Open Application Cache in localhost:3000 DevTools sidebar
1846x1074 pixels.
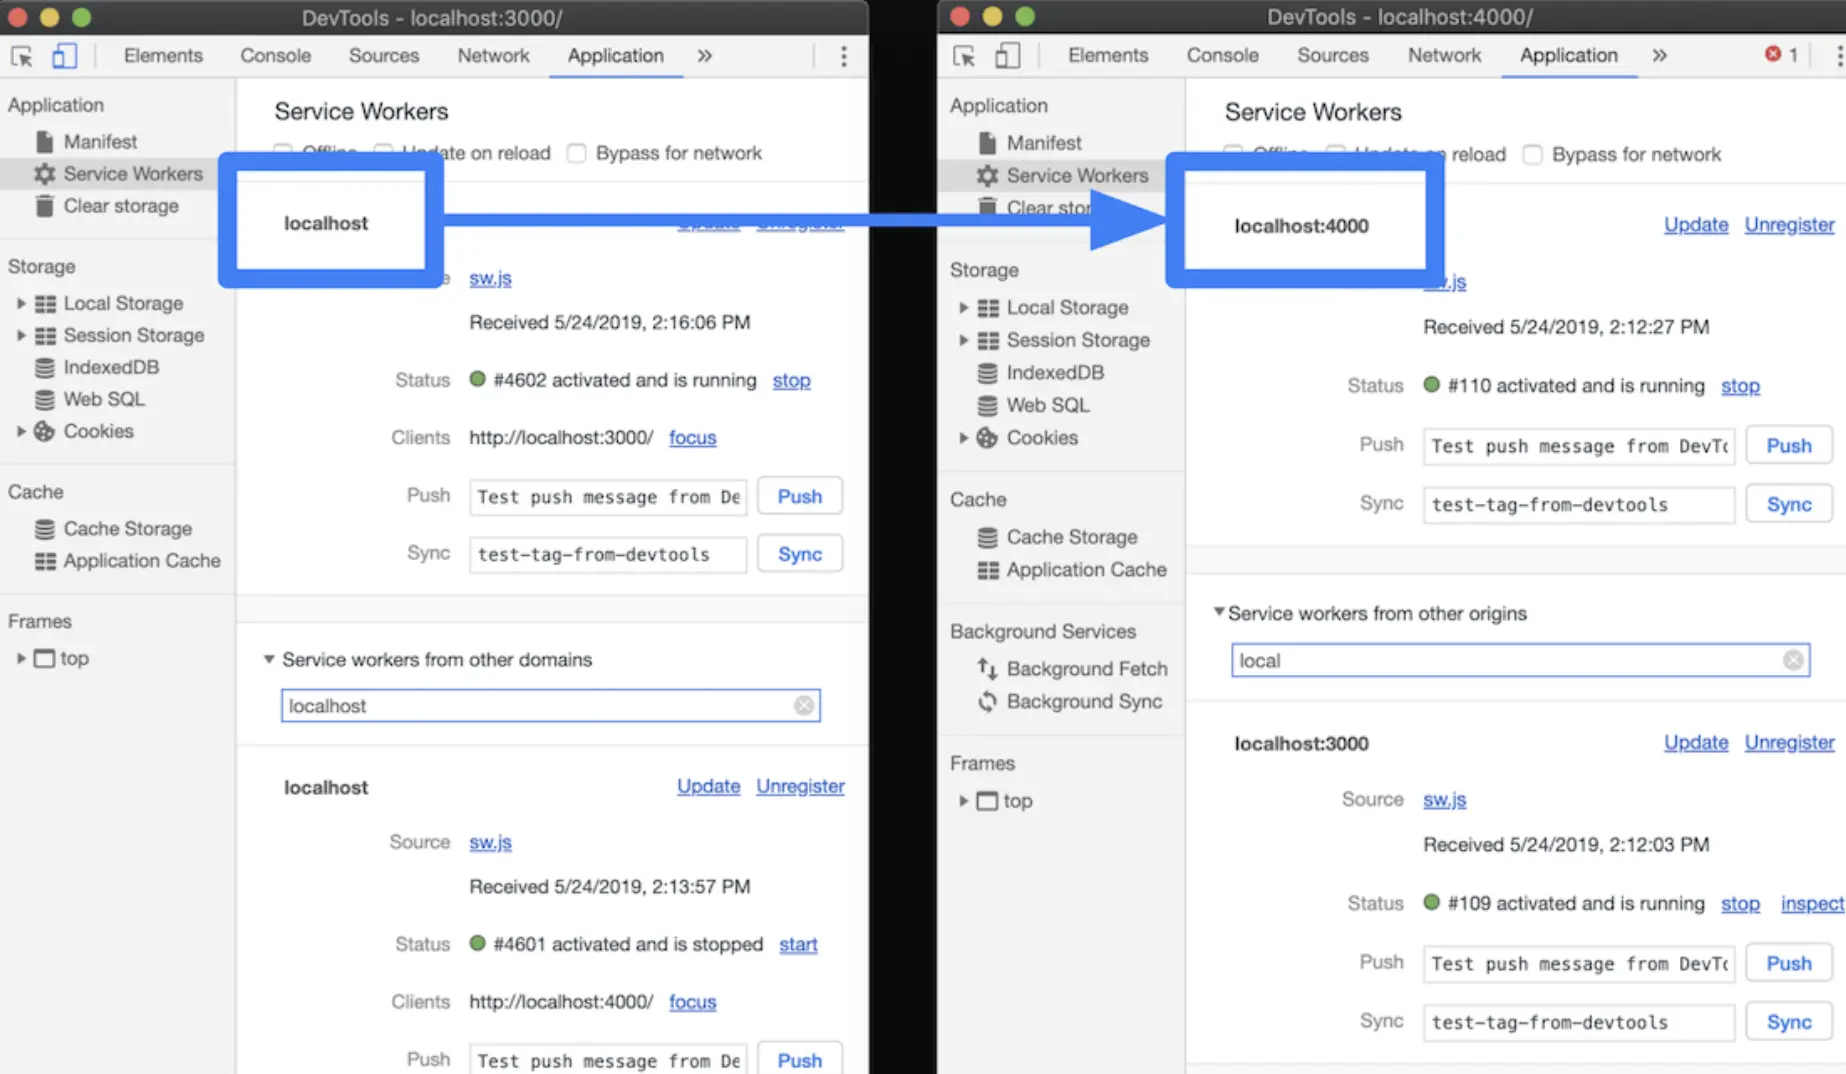pyautogui.click(x=127, y=561)
